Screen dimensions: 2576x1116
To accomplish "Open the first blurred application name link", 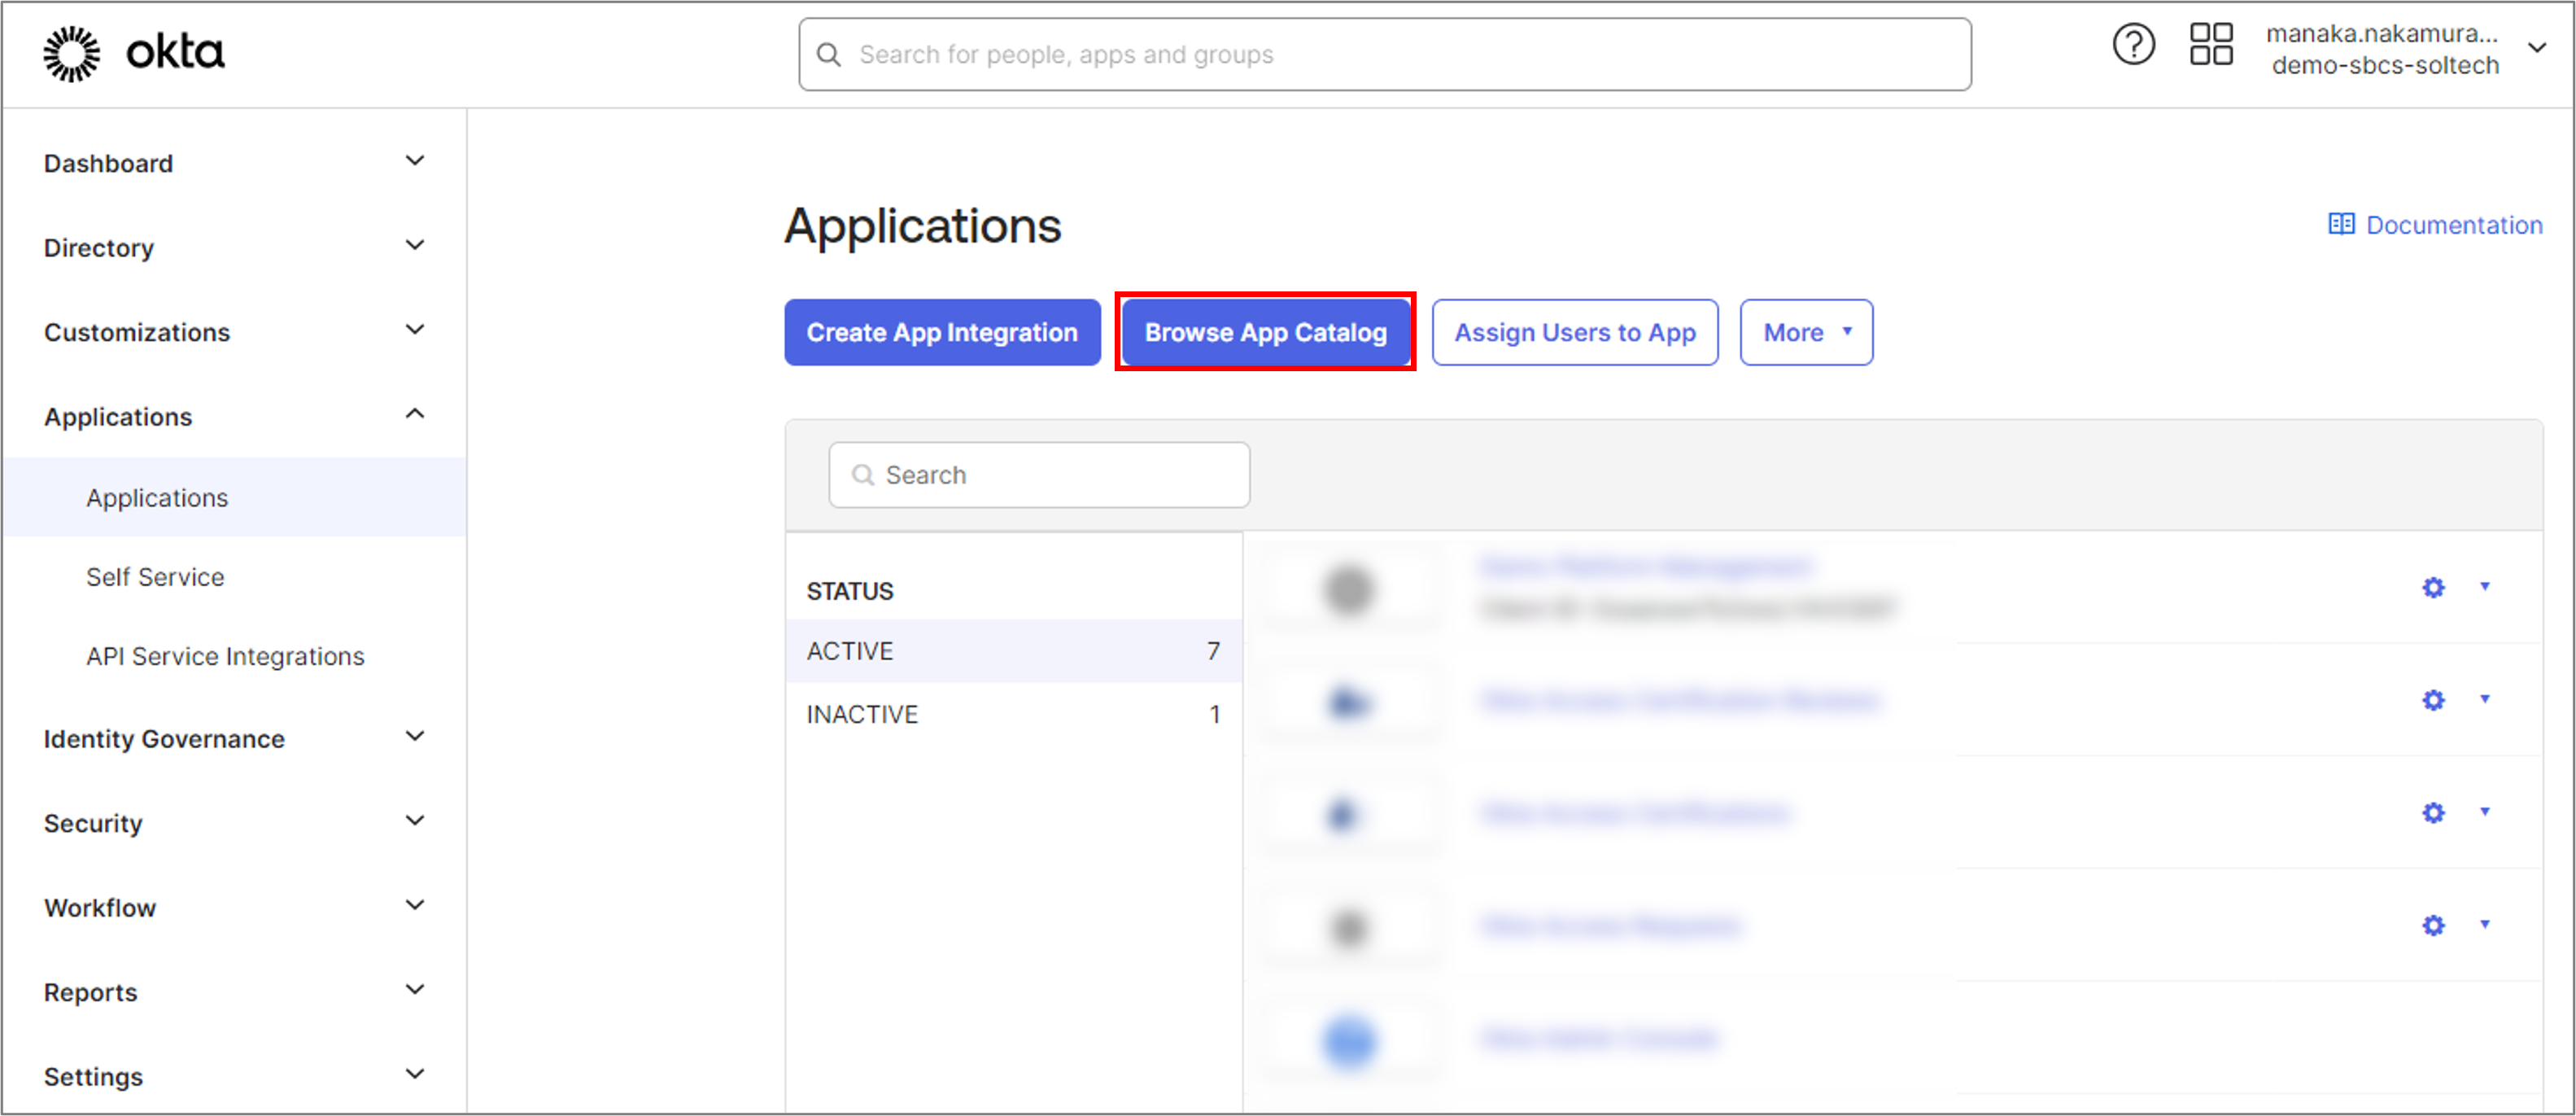I will [x=1646, y=566].
